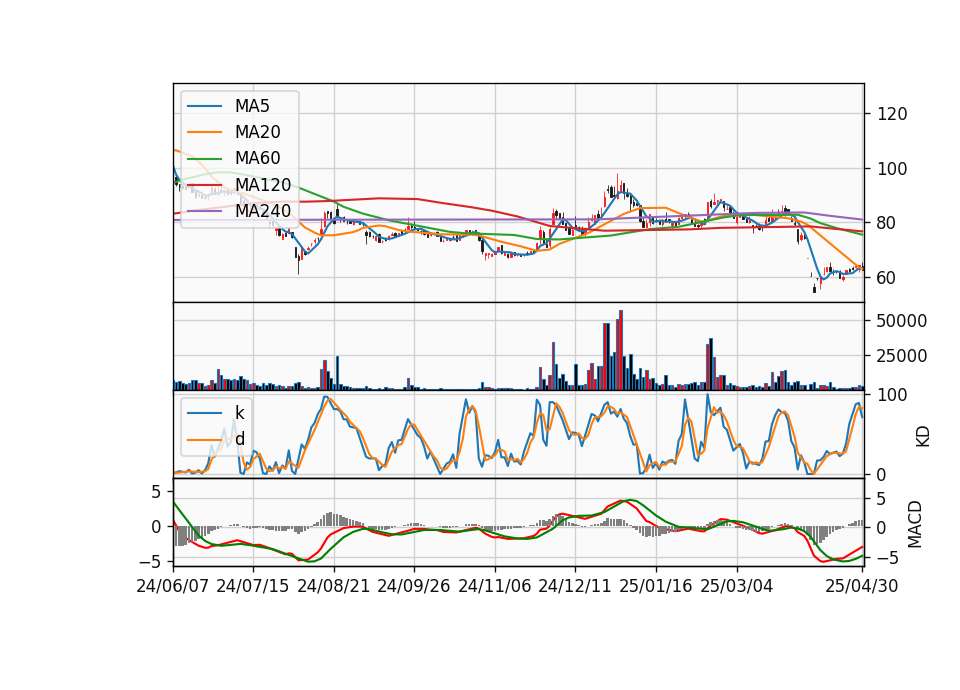The height and width of the screenshot is (690, 960).
Task: Click the 60 price axis tick label
Action: 887,278
